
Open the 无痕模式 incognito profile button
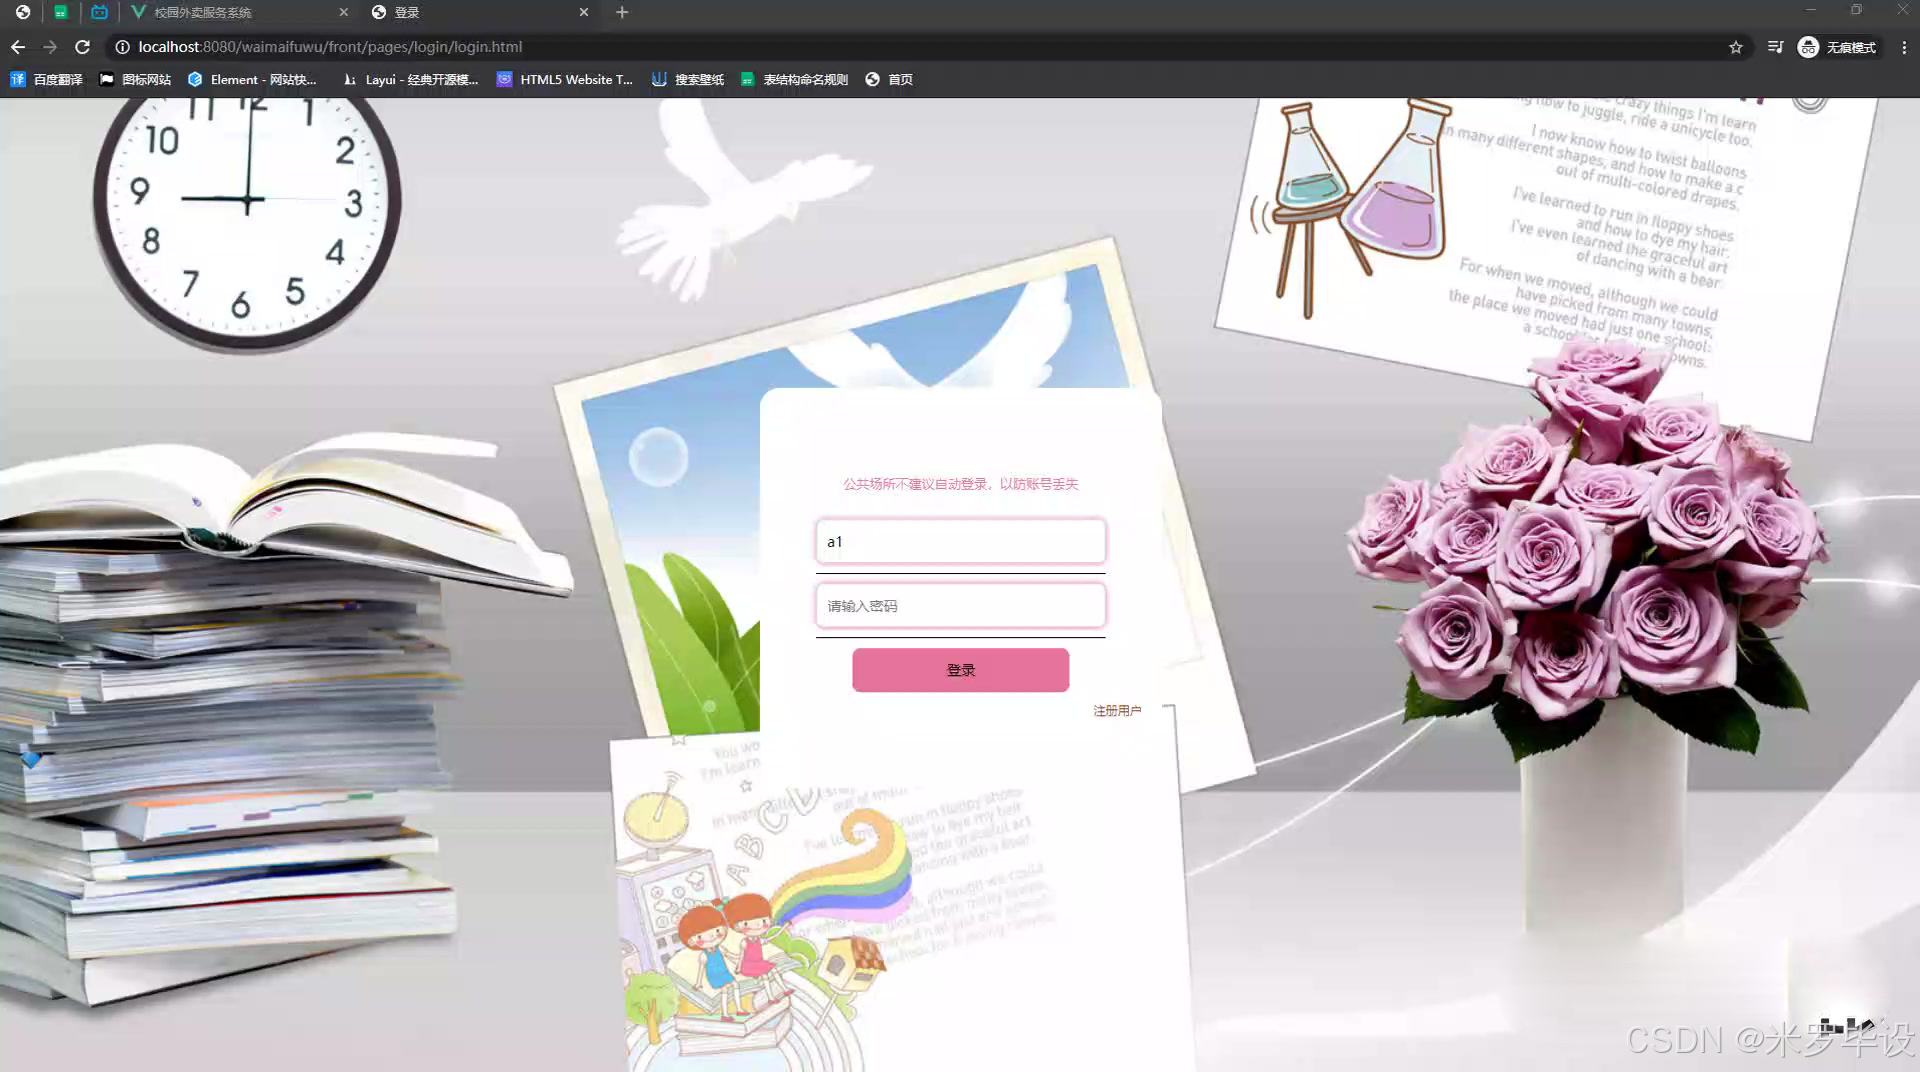(1838, 47)
